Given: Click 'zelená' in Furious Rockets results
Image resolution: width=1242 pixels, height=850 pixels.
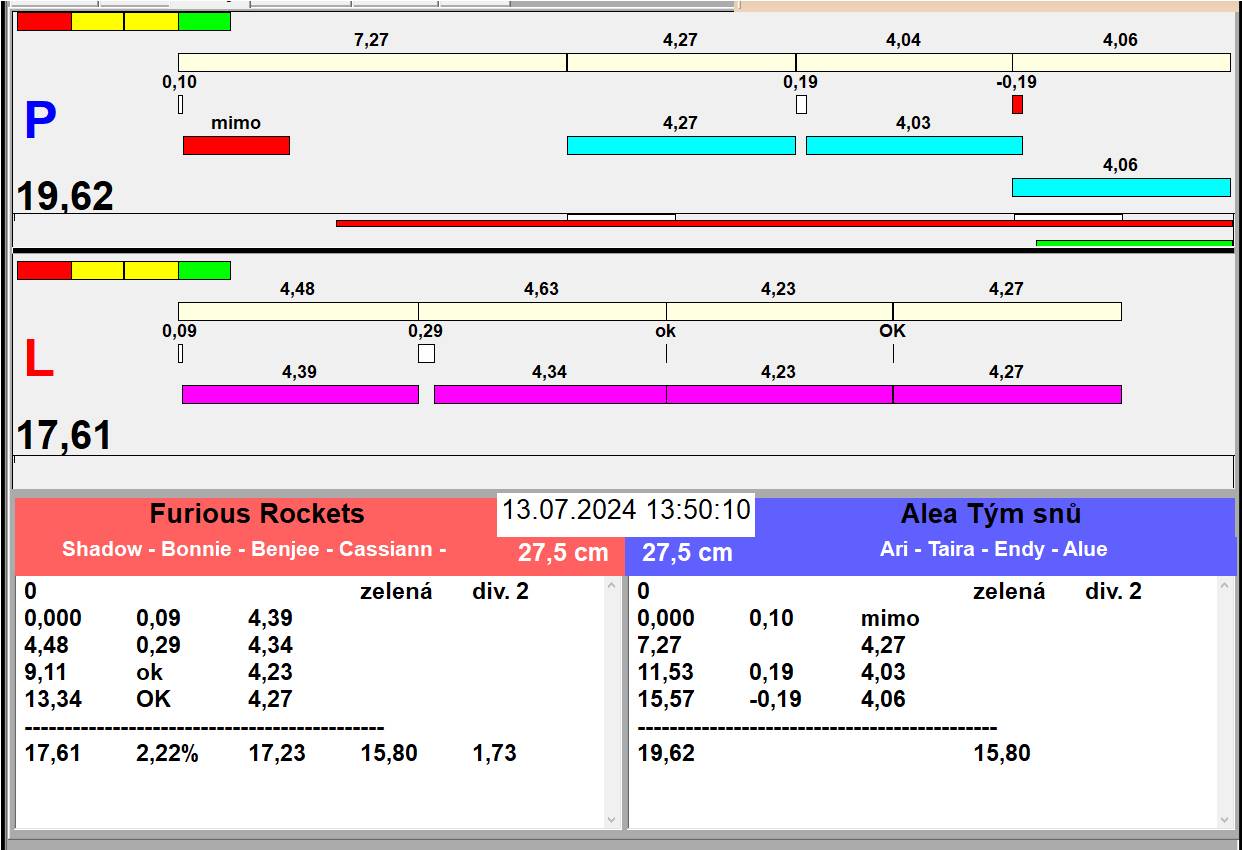Looking at the screenshot, I should pos(396,591).
